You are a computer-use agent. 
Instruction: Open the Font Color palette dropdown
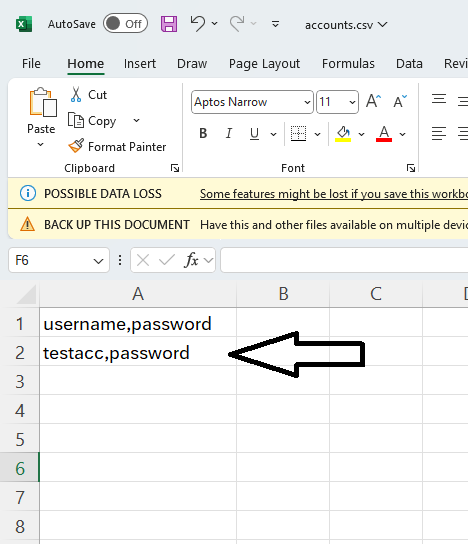point(402,134)
